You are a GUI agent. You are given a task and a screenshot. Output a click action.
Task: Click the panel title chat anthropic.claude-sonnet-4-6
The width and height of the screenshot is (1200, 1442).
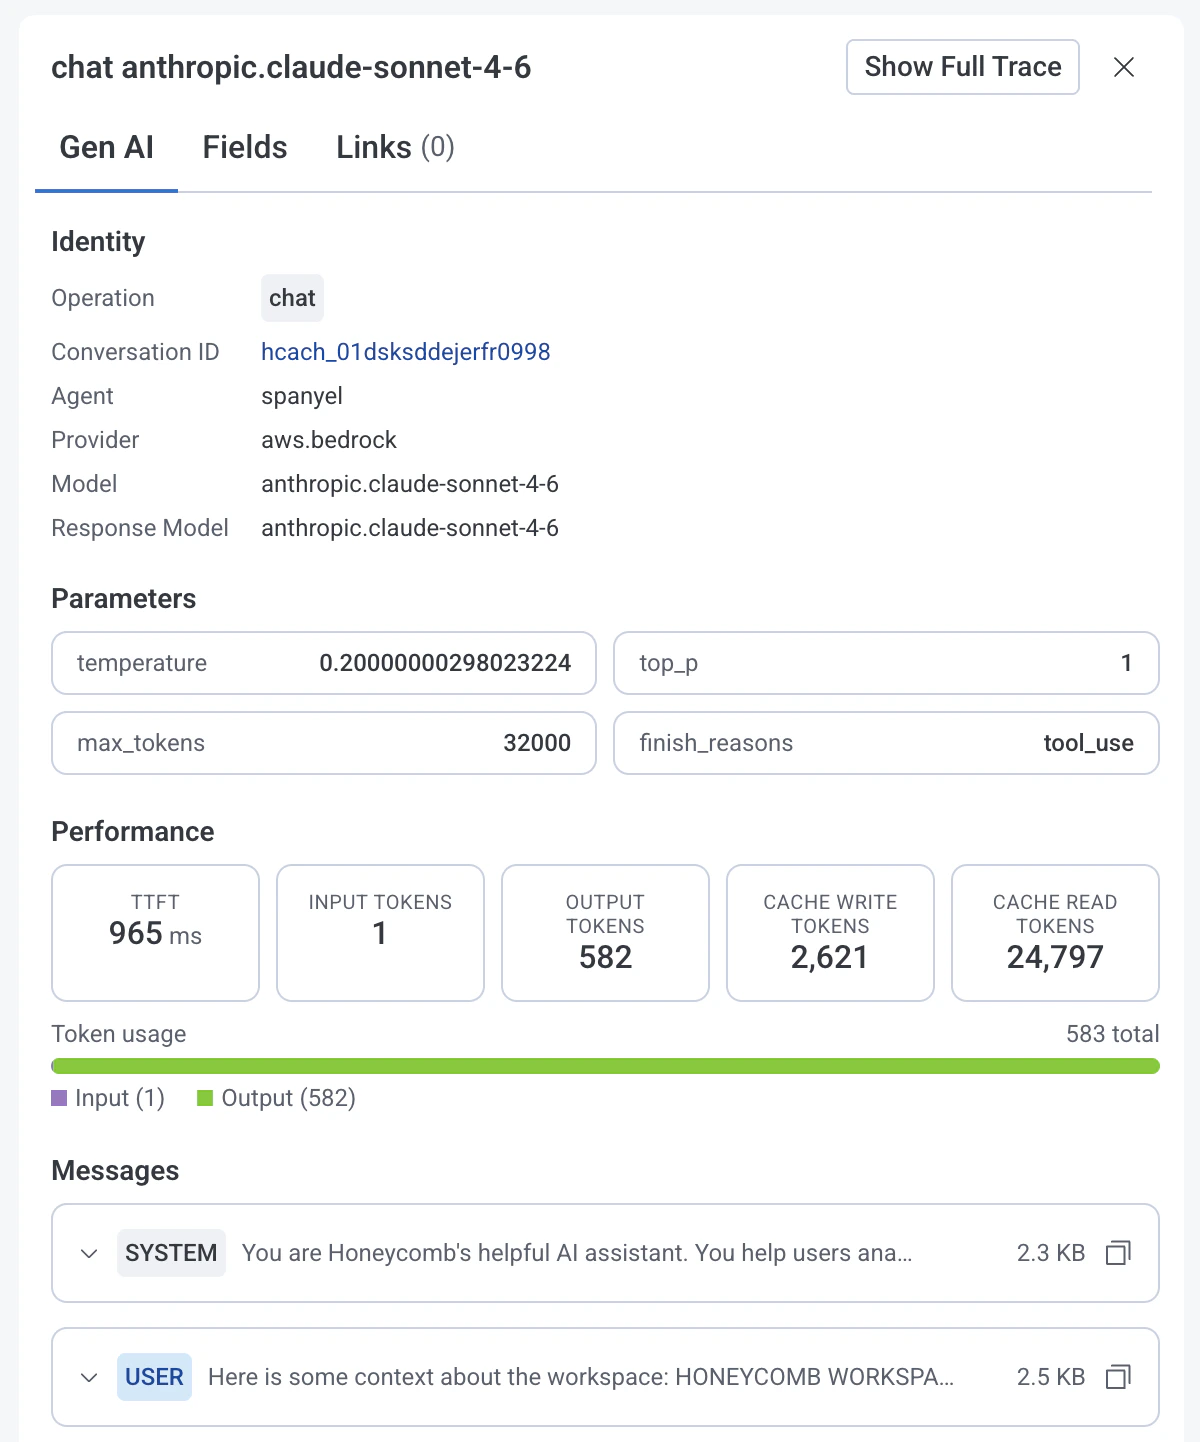[x=291, y=67]
